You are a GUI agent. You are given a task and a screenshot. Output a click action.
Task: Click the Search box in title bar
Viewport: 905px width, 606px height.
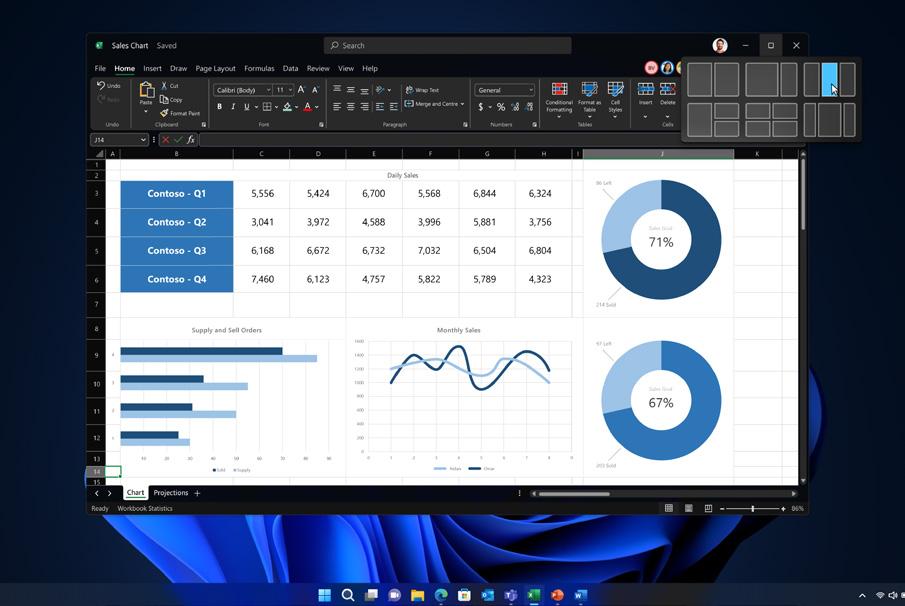[448, 45]
